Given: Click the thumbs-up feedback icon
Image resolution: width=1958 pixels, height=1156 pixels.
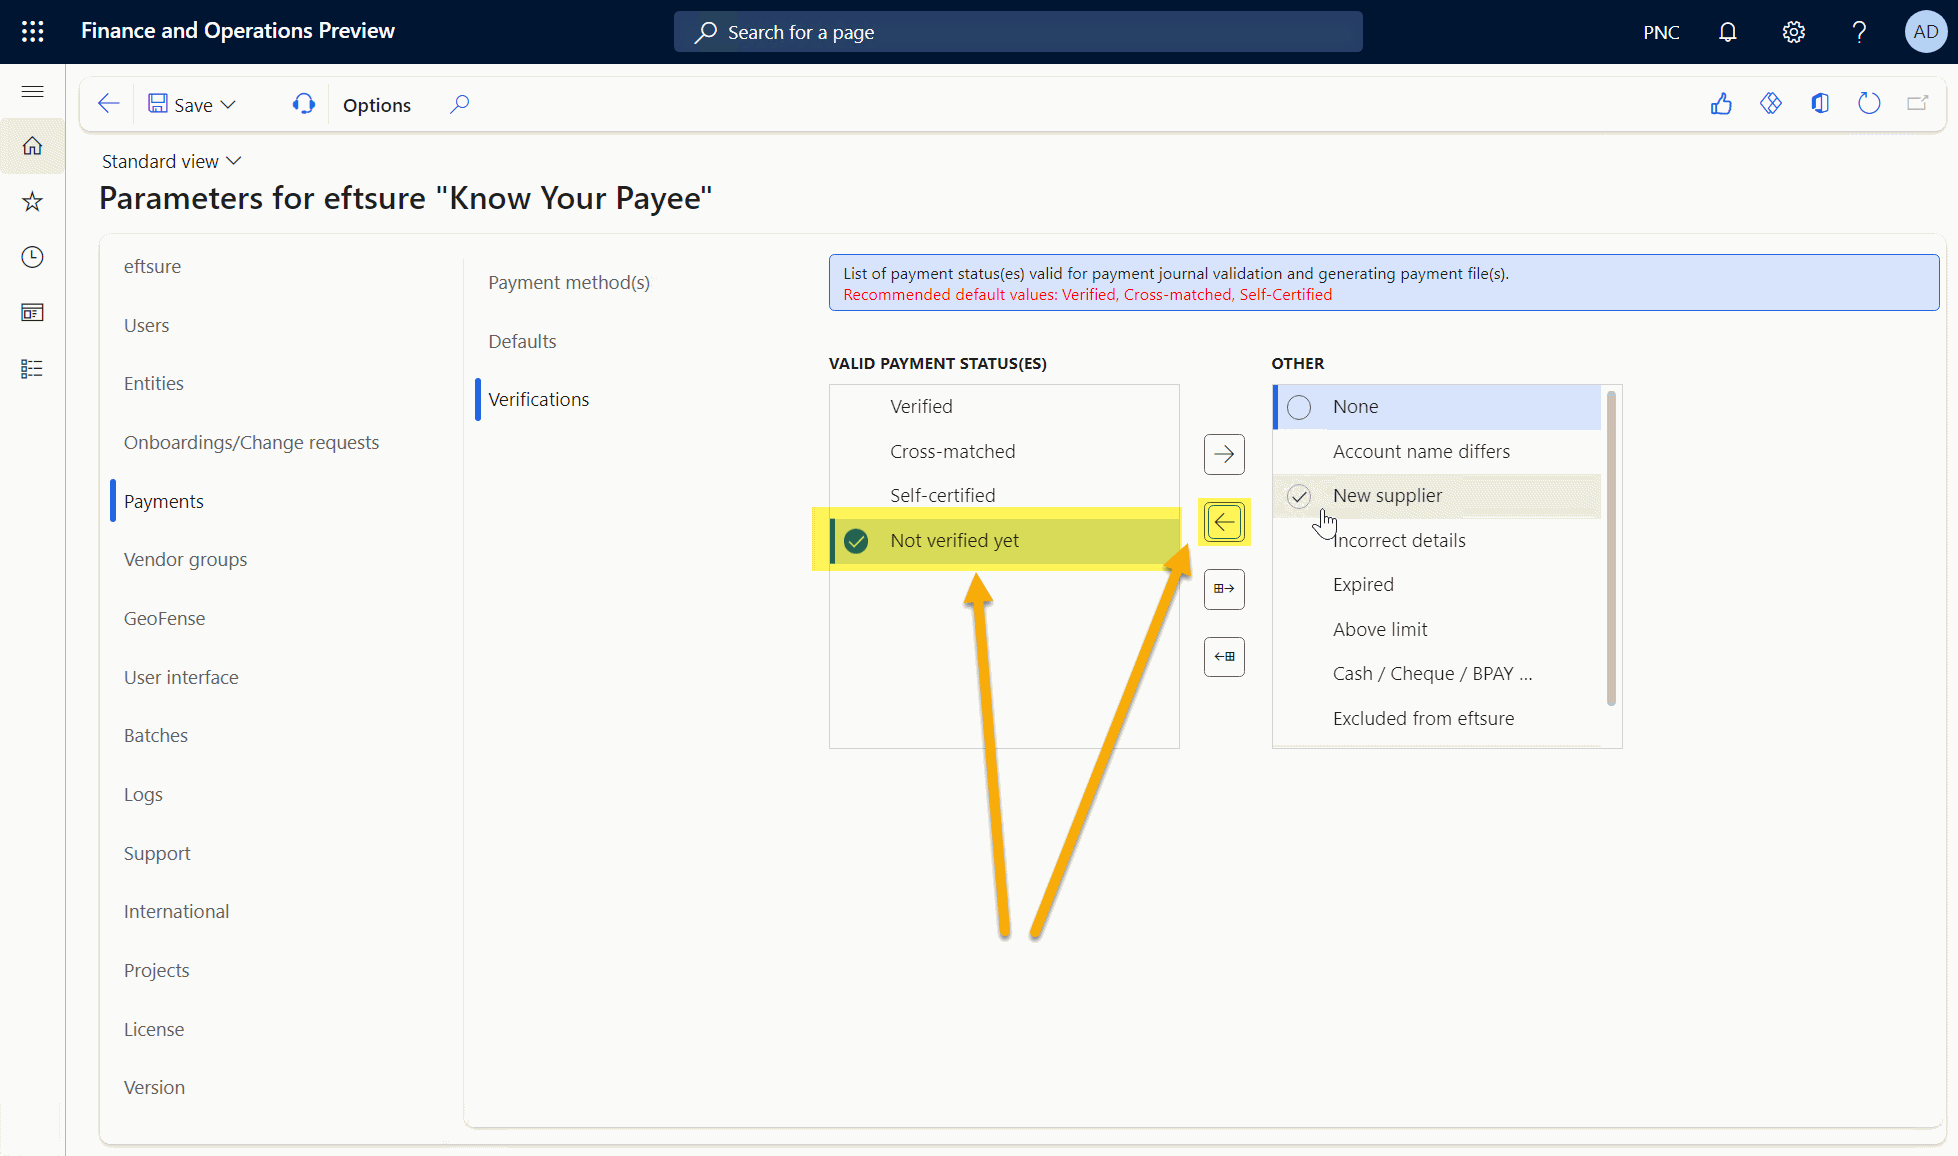Looking at the screenshot, I should [x=1721, y=104].
